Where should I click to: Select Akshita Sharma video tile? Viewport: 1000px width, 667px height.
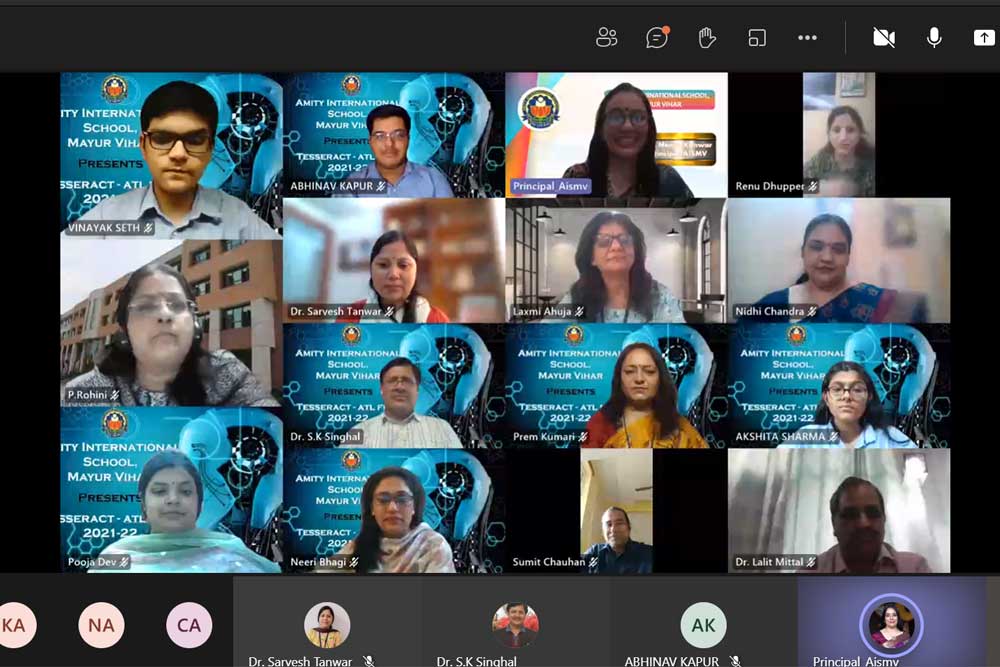[839, 386]
